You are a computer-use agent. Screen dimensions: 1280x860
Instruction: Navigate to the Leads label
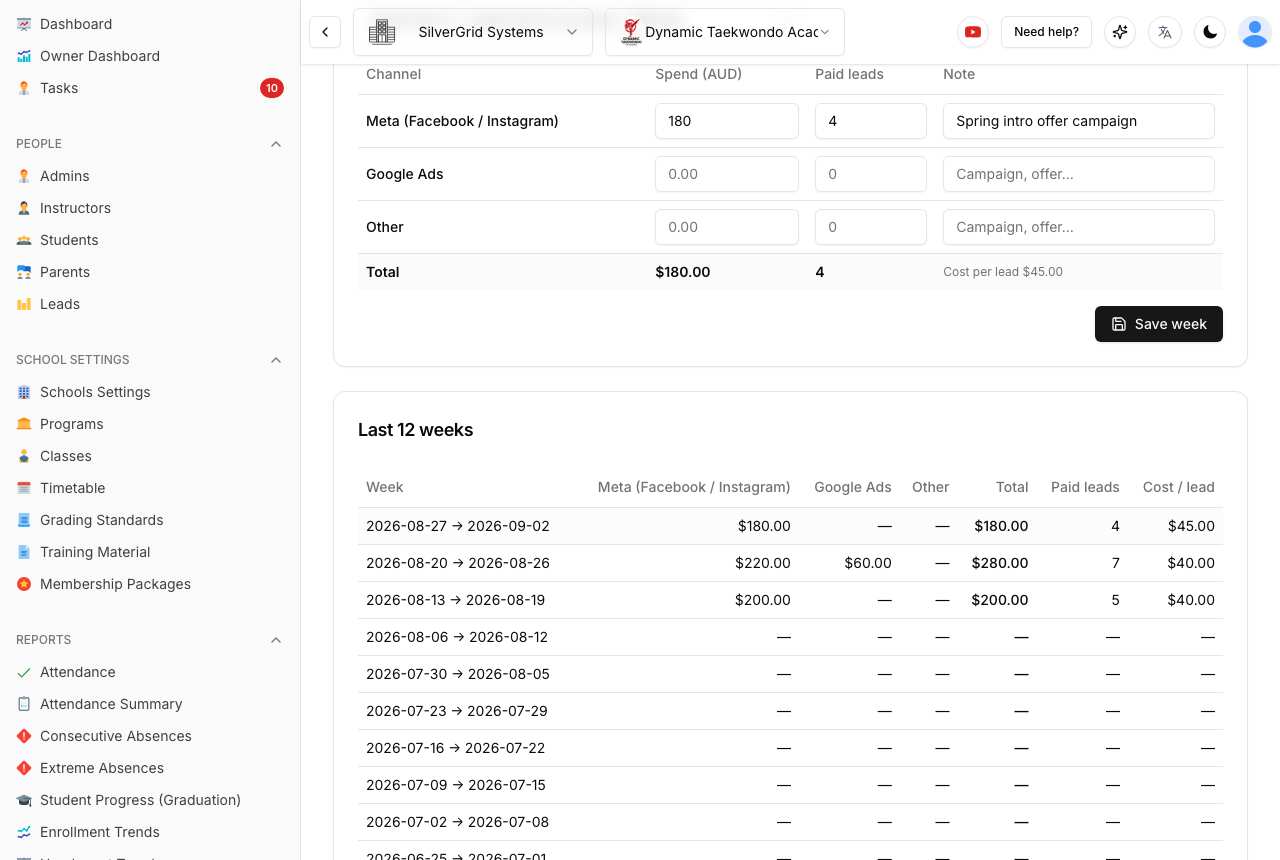[60, 304]
